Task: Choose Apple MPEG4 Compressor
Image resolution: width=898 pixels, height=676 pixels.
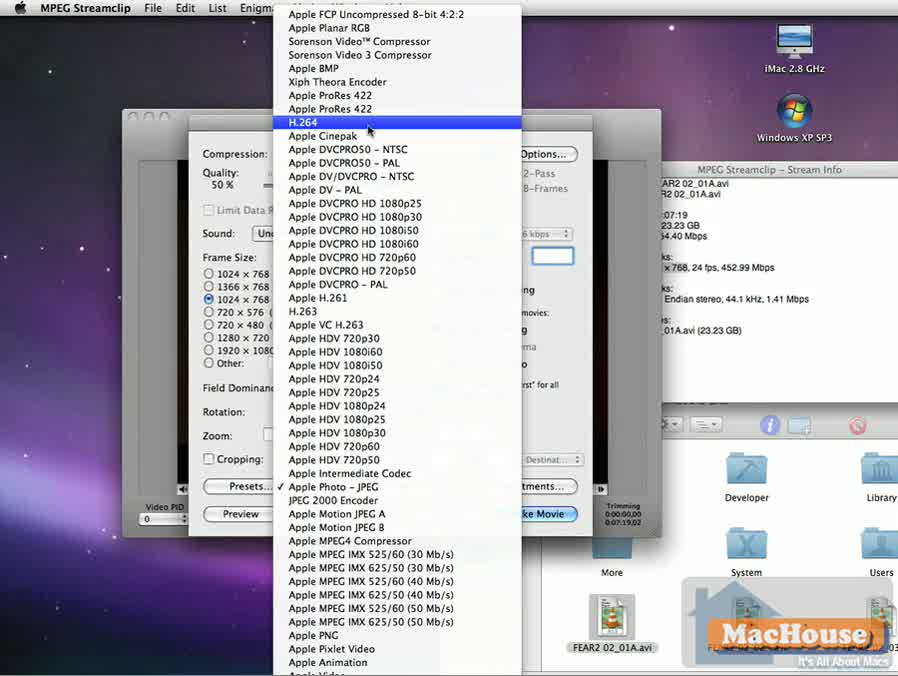Action: [x=397, y=541]
